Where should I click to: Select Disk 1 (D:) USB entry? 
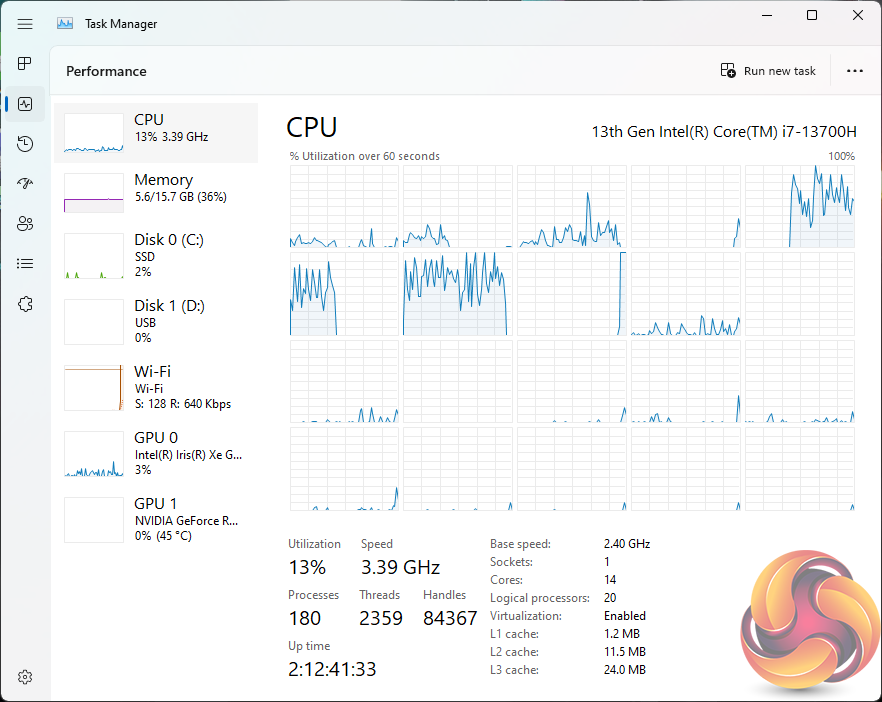pos(156,321)
